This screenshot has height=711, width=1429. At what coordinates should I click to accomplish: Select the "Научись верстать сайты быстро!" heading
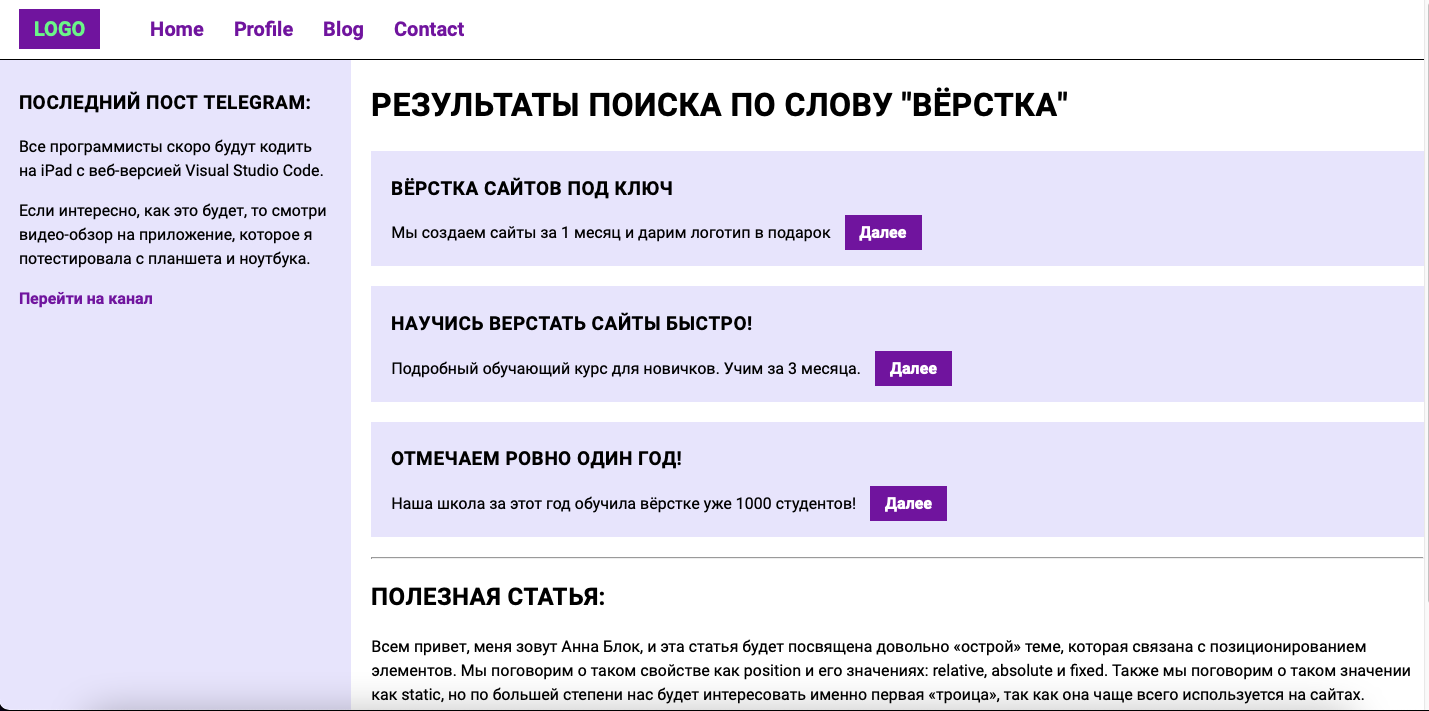(571, 324)
